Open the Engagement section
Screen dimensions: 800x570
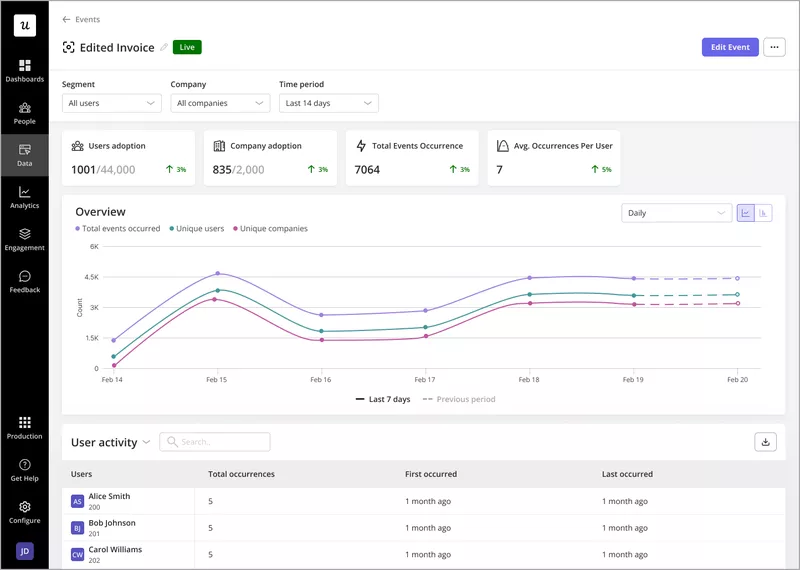click(x=24, y=239)
